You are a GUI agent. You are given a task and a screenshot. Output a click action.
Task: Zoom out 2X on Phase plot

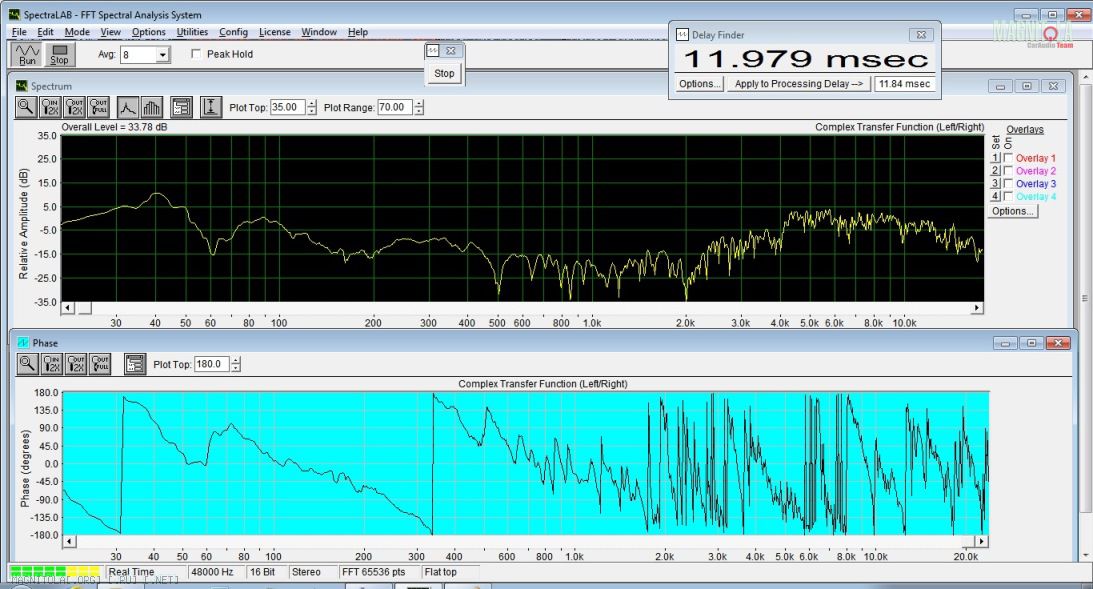coord(76,364)
